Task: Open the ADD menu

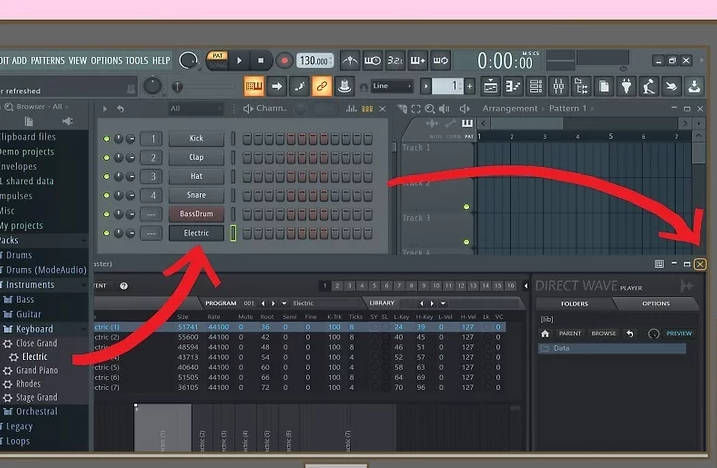Action: click(19, 60)
